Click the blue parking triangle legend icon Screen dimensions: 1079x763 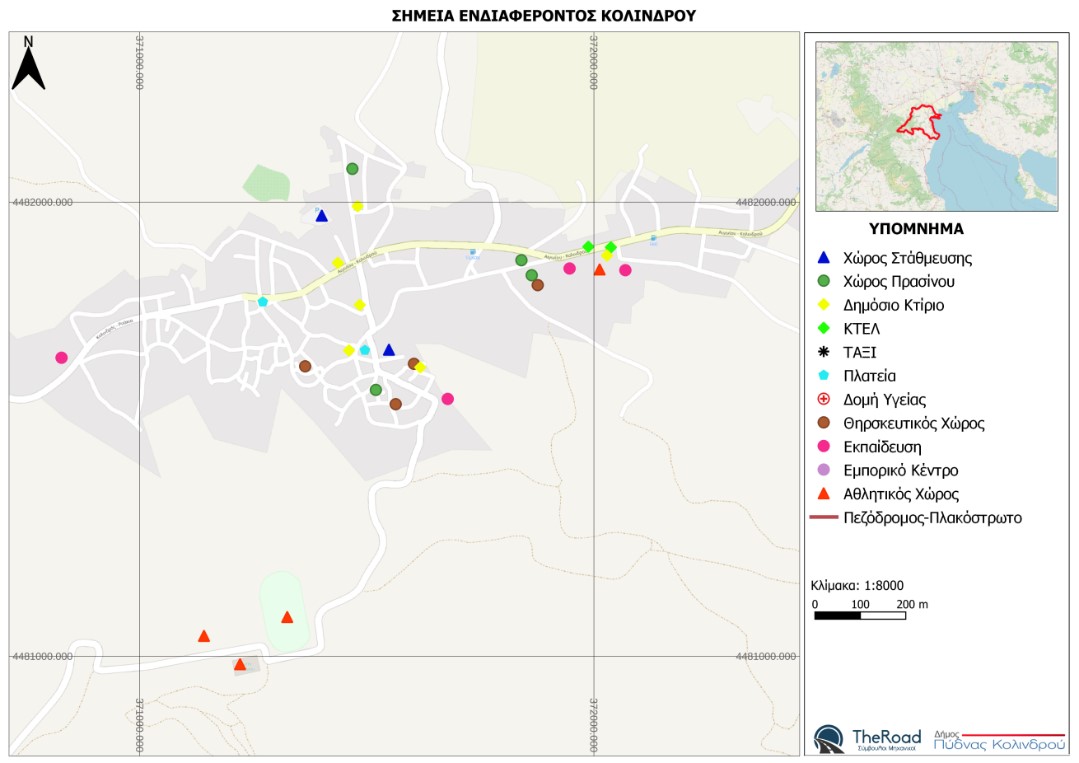click(x=823, y=258)
